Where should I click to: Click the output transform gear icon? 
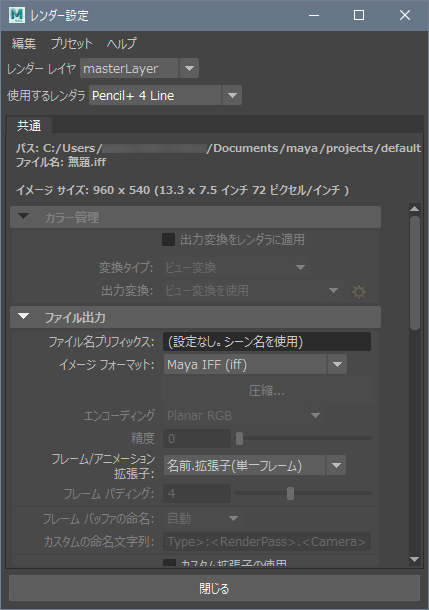point(359,292)
